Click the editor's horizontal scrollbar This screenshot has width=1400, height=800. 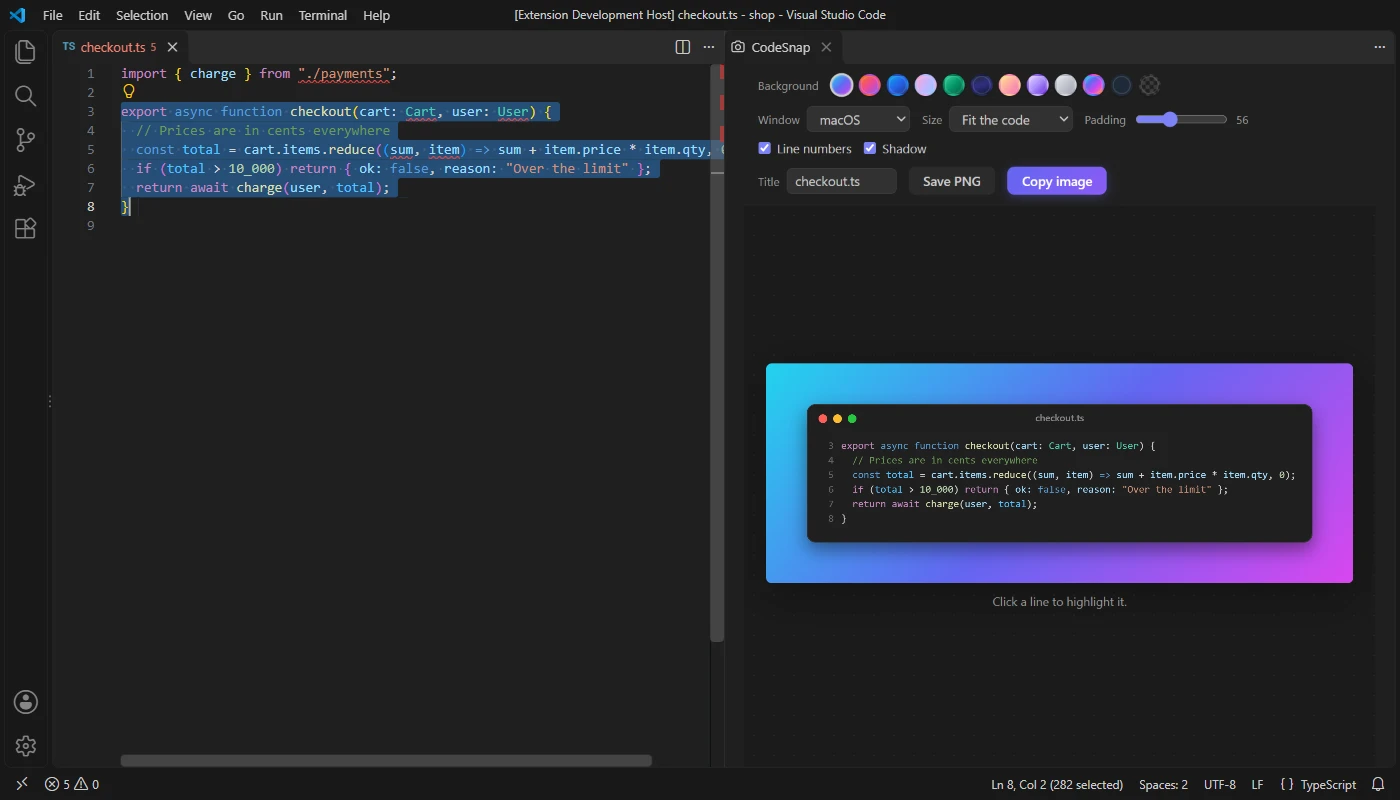tap(386, 761)
